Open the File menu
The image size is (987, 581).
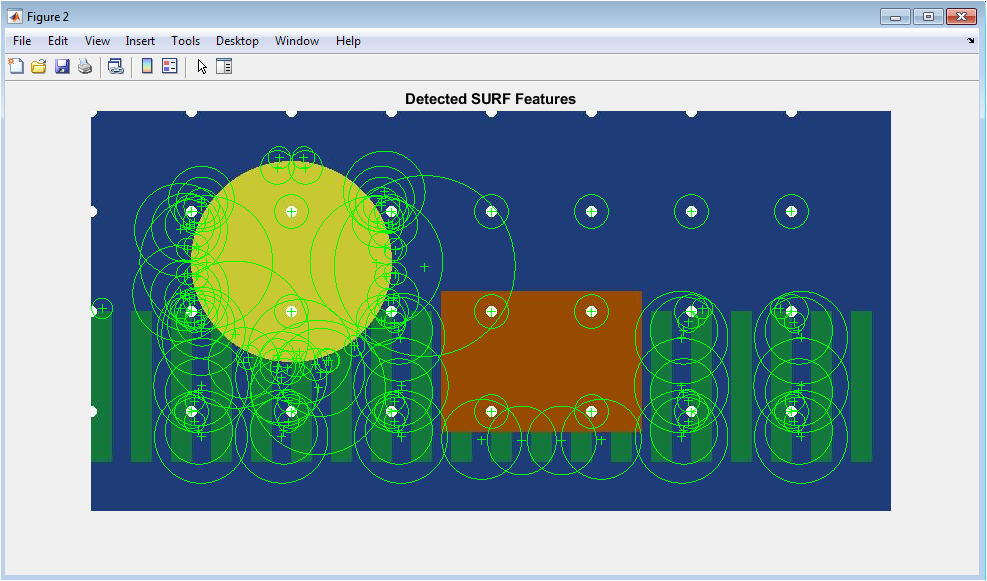pos(22,41)
